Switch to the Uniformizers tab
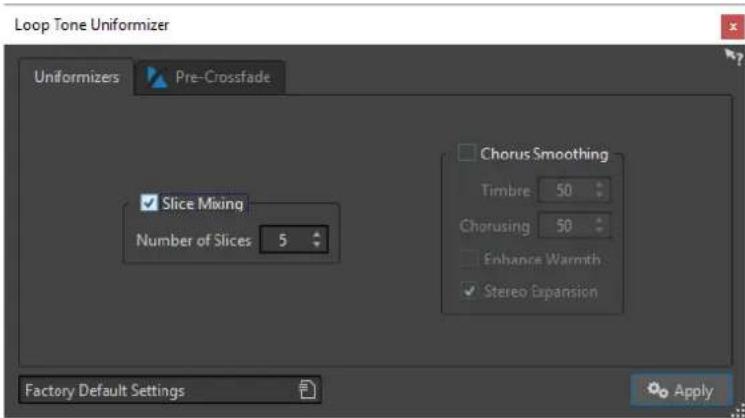 (76, 77)
